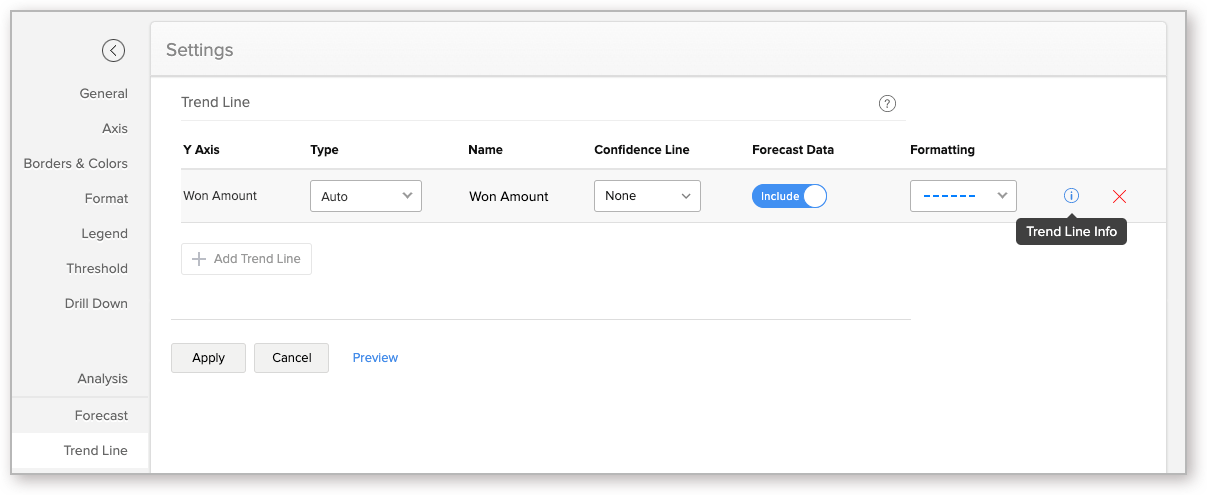Delete trend line with red X
The width and height of the screenshot is (1207, 495).
click(1119, 197)
